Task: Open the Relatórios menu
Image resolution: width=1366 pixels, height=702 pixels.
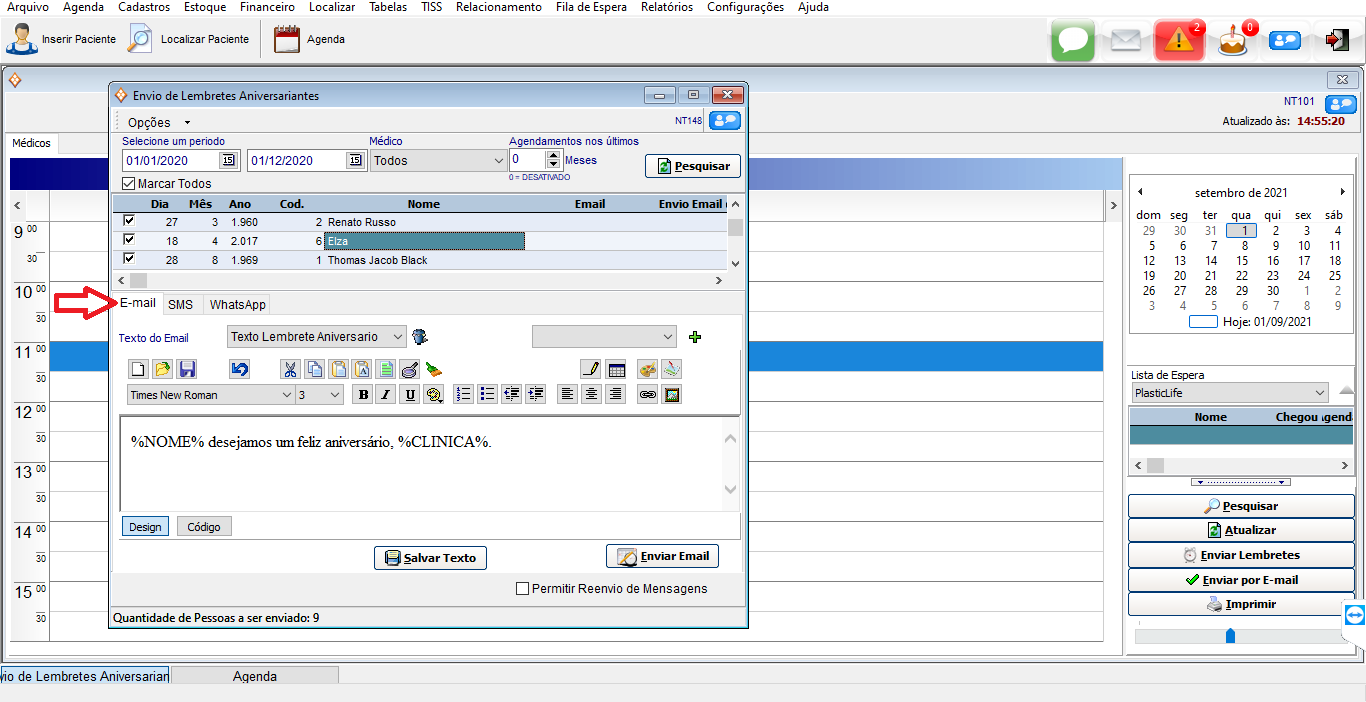Action: (666, 7)
